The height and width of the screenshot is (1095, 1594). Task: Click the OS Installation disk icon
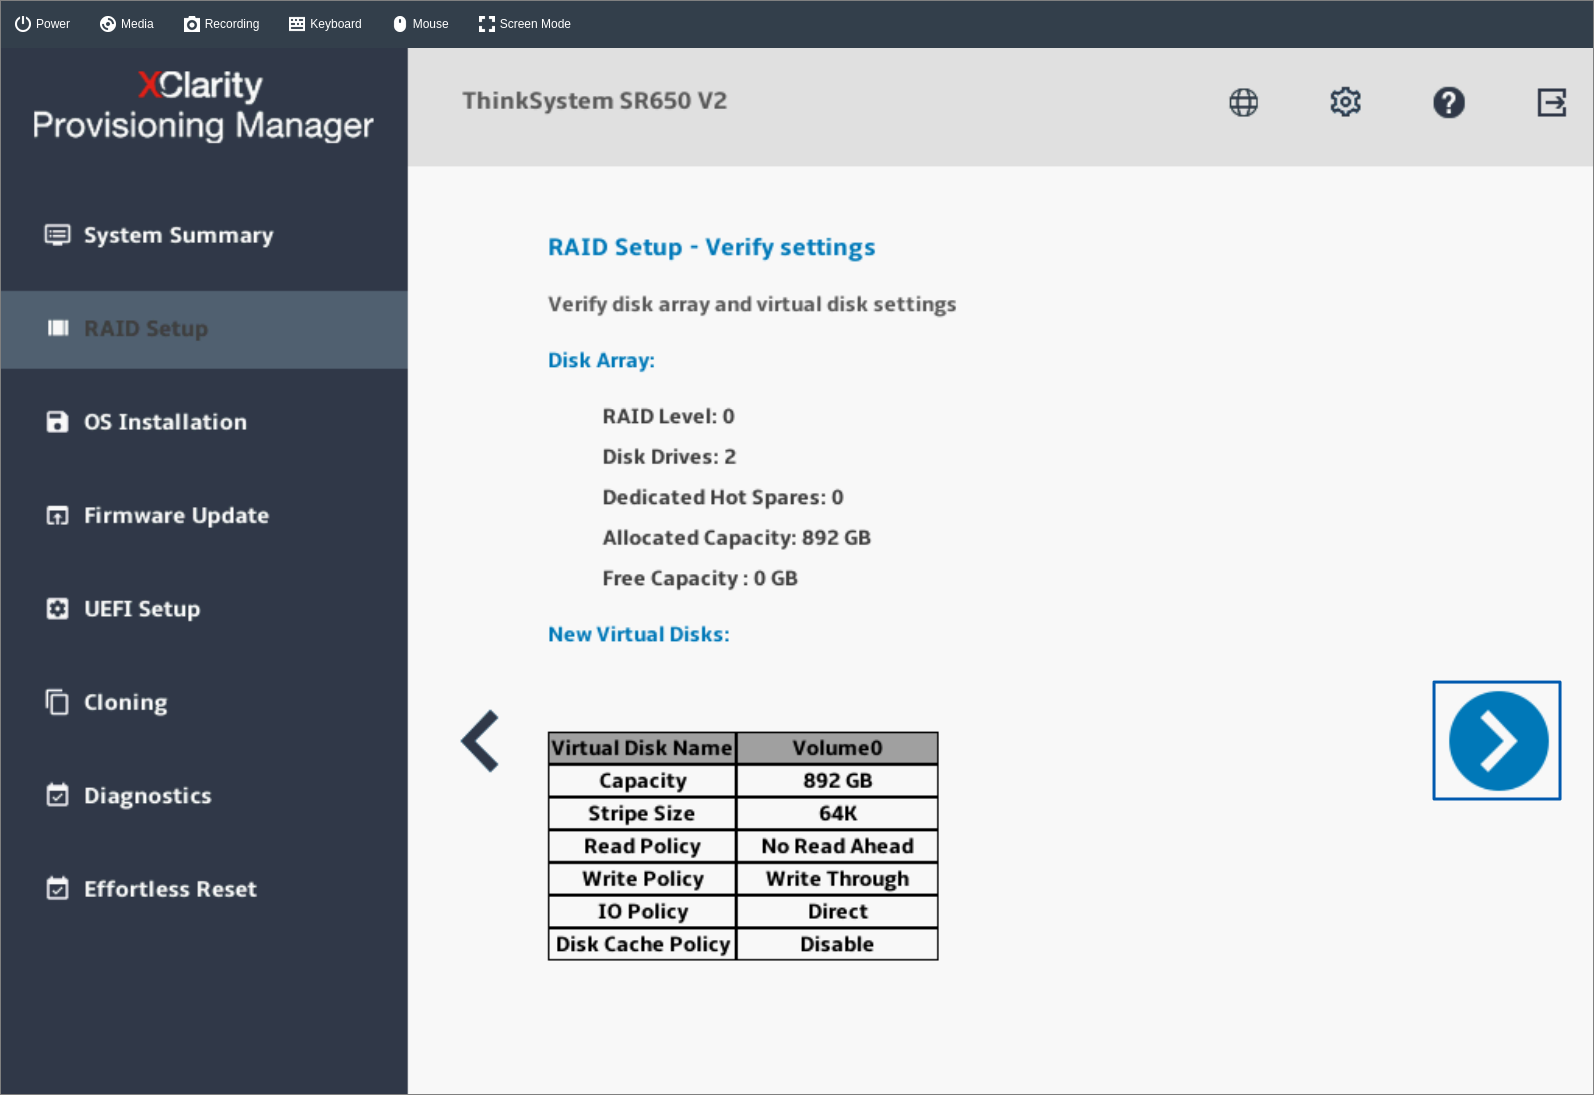(x=57, y=422)
